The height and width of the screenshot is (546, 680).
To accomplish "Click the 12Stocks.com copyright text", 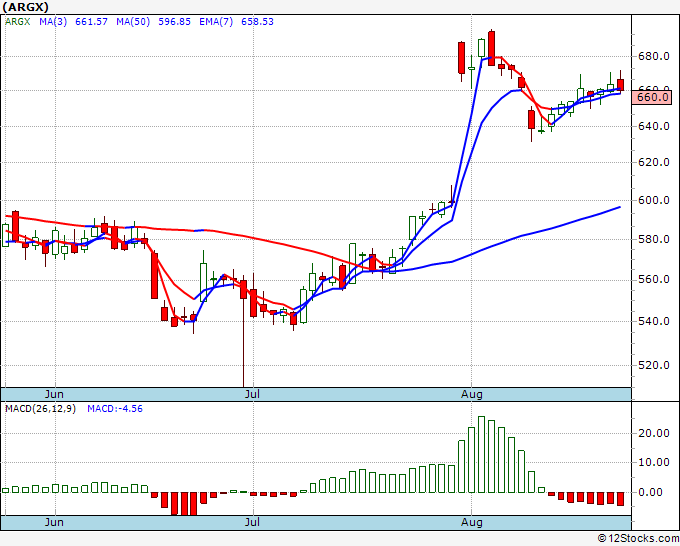I will tap(638, 539).
